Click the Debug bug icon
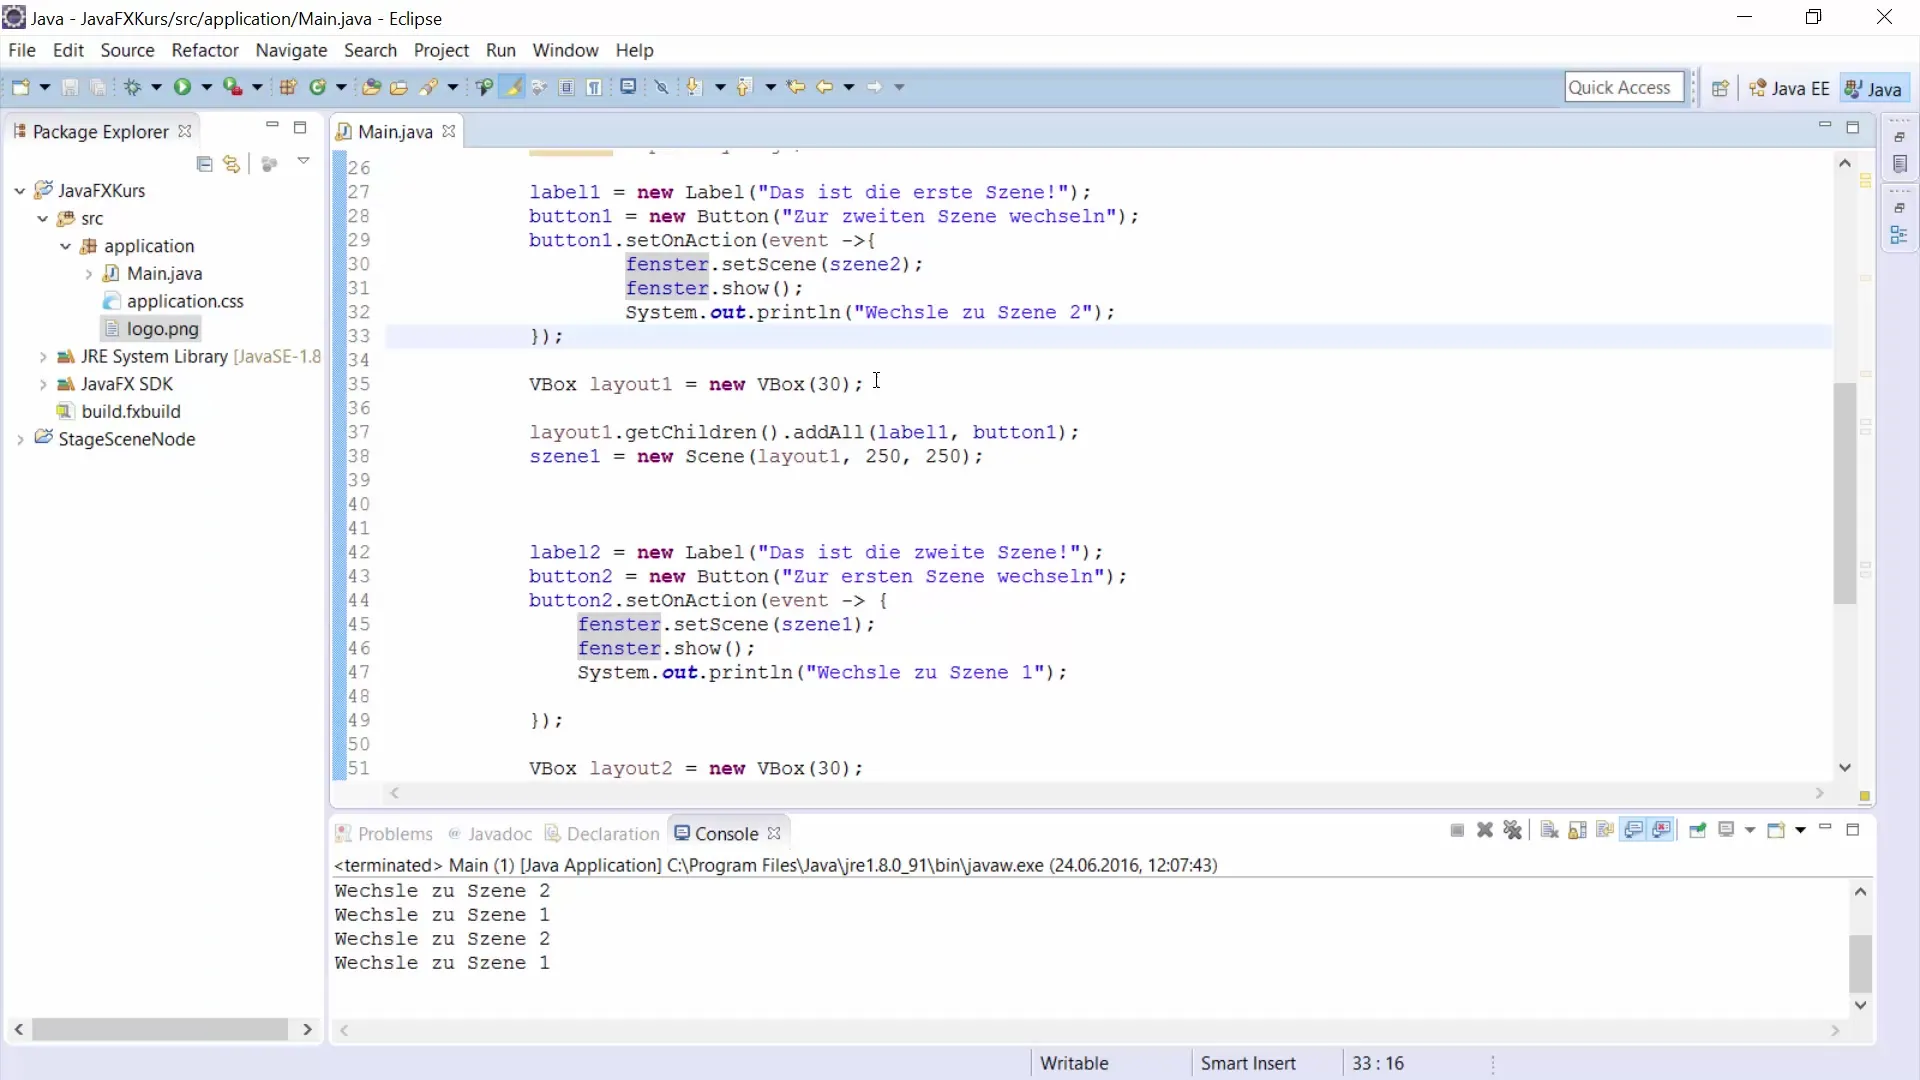This screenshot has height=1080, width=1920. tap(132, 88)
